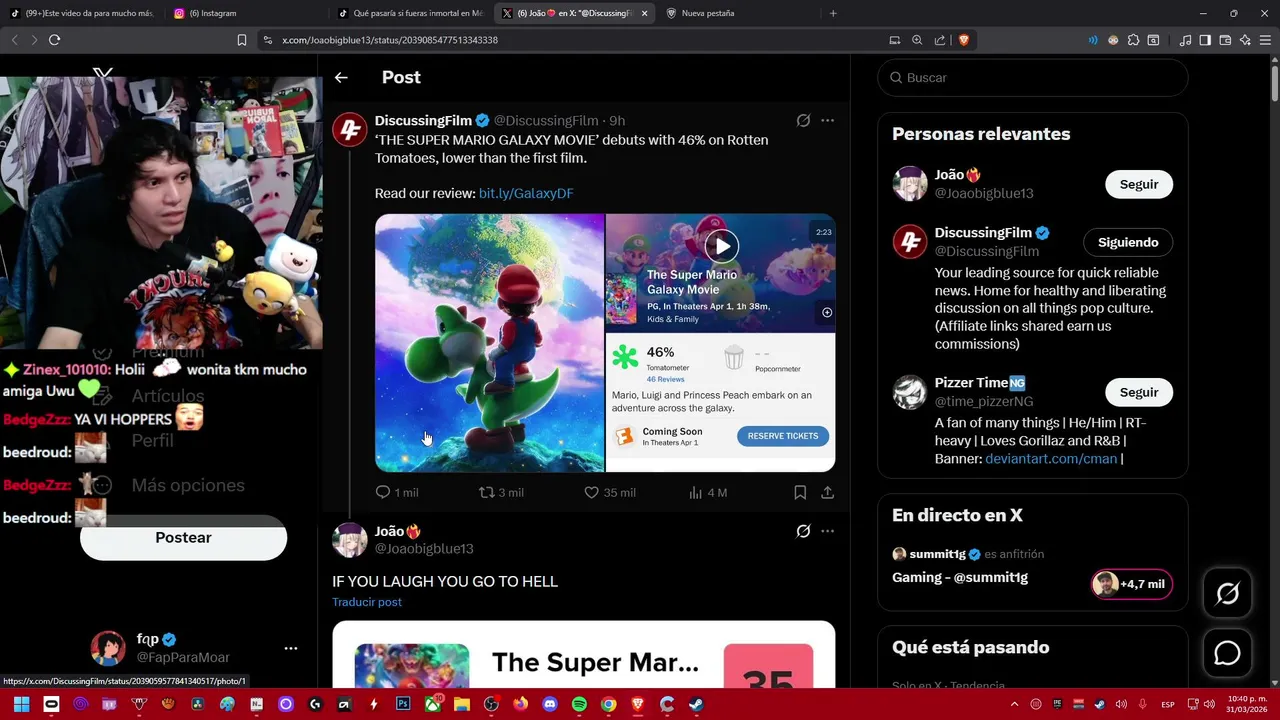
Task: Open the browser hamburger menu
Action: pyautogui.click(x=1266, y=40)
